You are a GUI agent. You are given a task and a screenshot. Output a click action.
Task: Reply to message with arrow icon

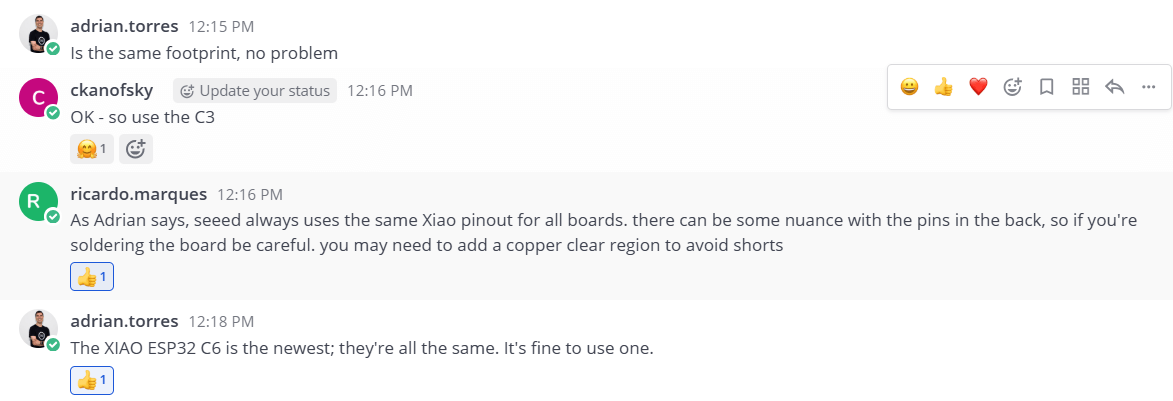1115,87
